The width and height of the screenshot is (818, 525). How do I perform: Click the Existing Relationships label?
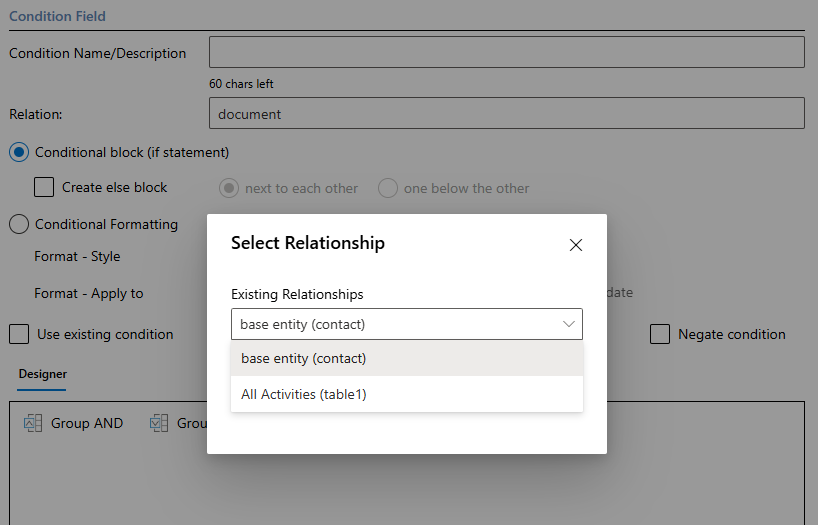coord(297,294)
